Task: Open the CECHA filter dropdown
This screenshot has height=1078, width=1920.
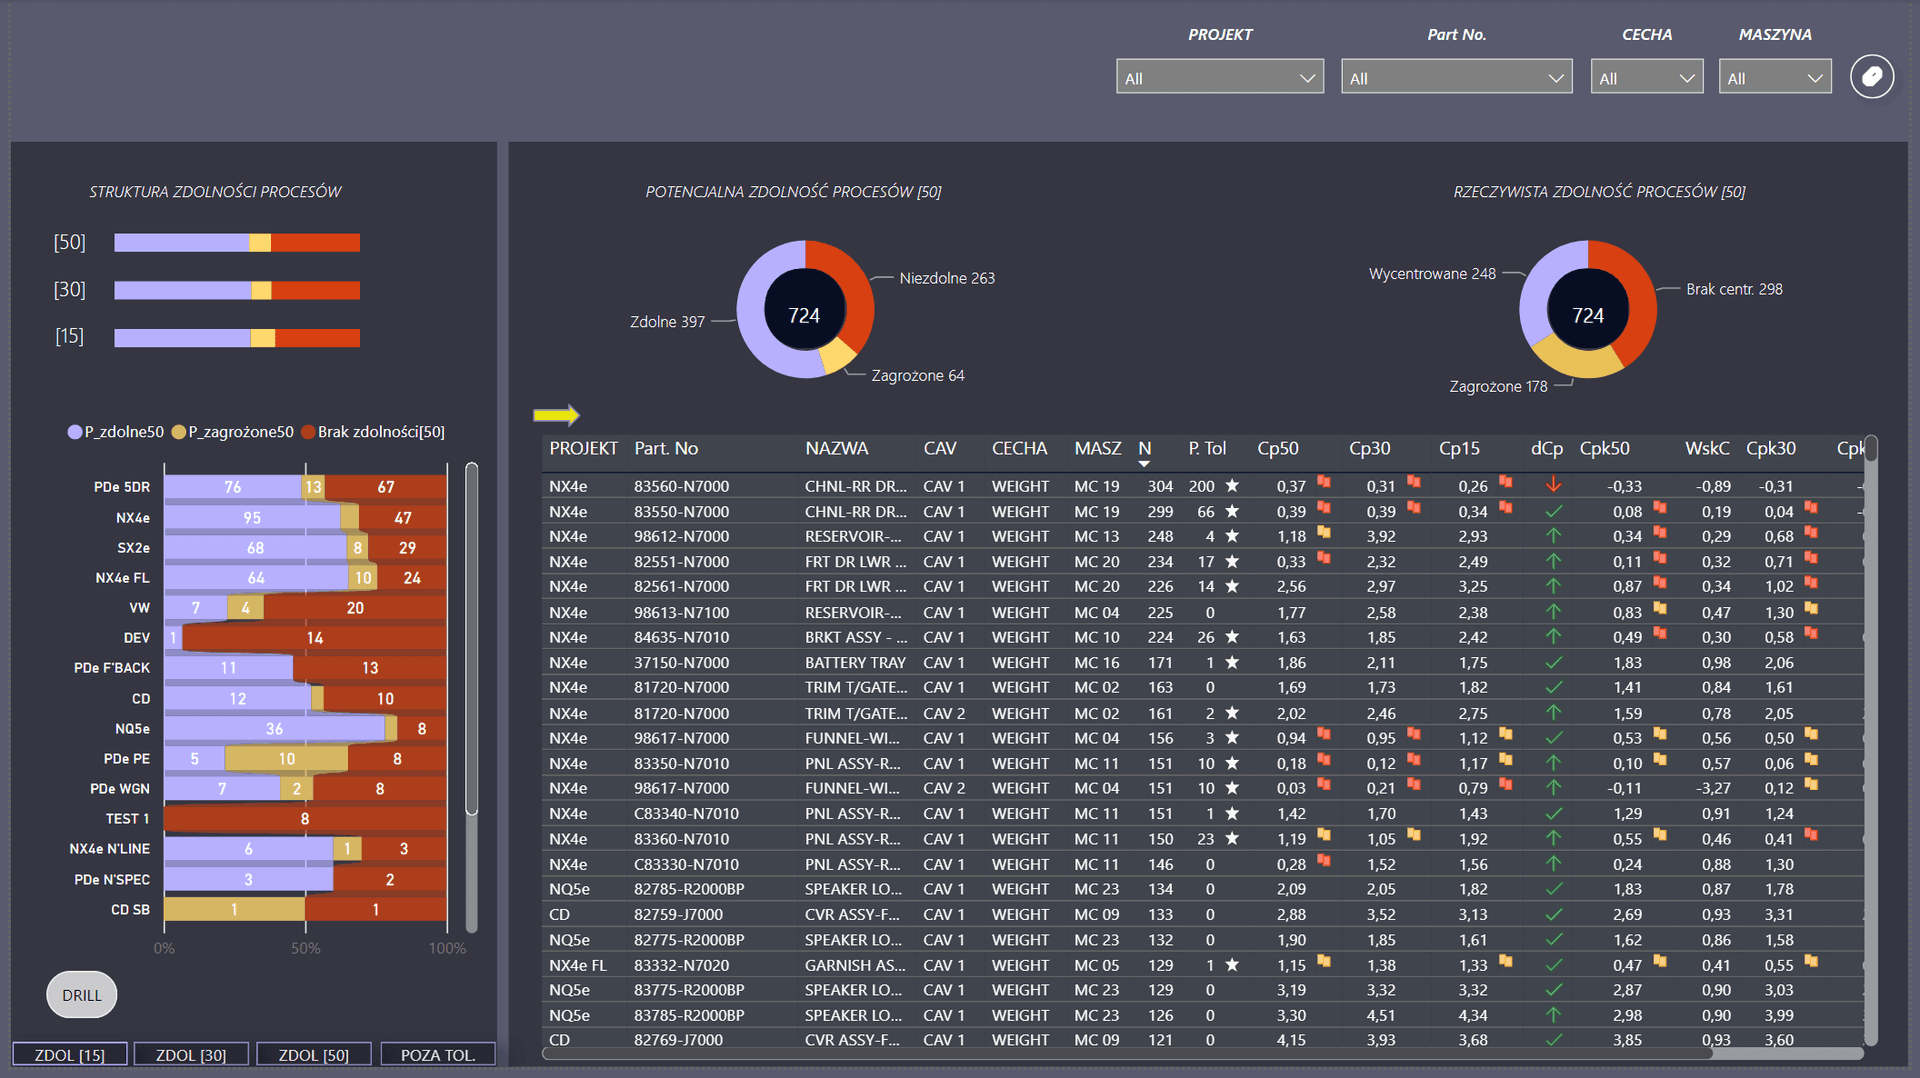Action: [x=1646, y=78]
